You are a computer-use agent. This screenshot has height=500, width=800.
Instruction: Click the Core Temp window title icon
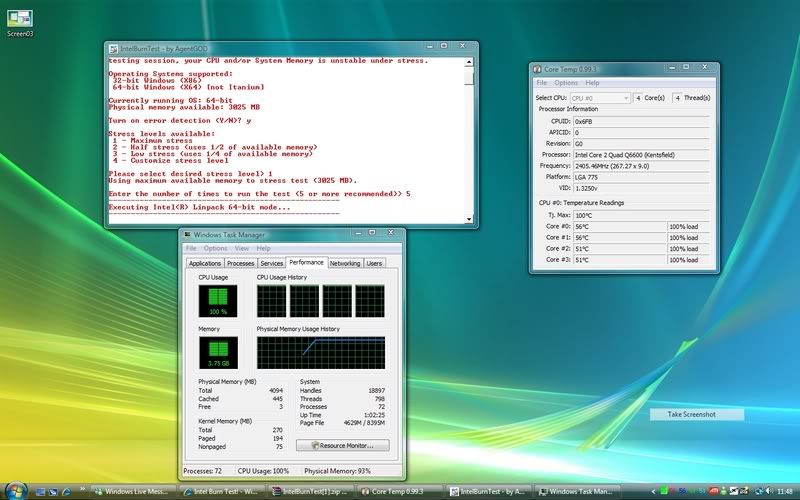537,69
